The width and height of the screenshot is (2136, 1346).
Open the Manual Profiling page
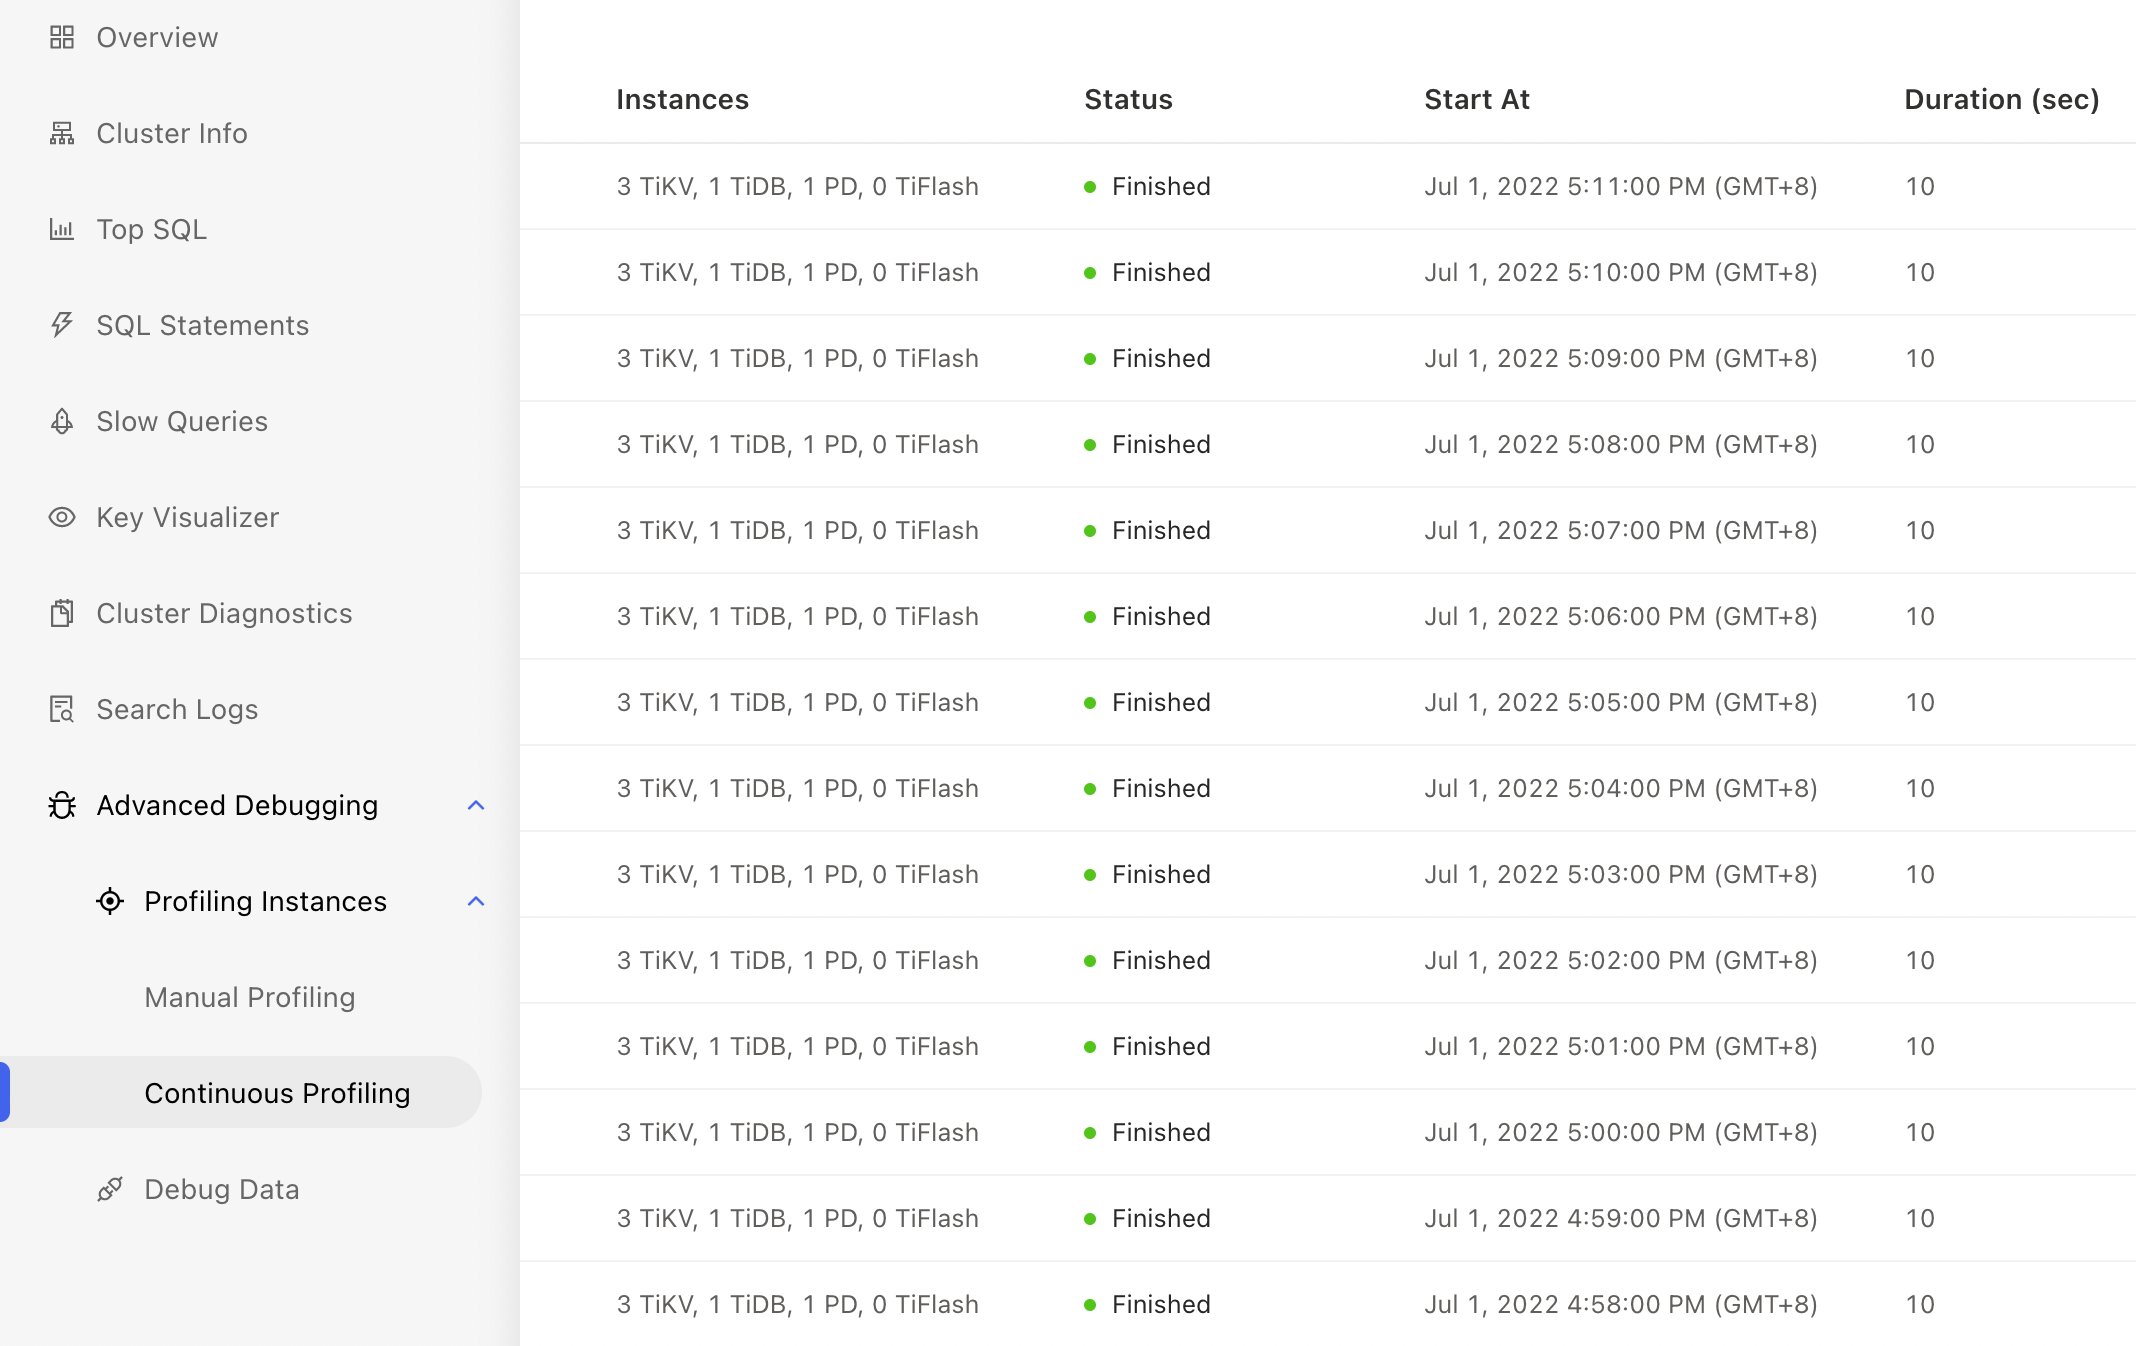point(250,997)
